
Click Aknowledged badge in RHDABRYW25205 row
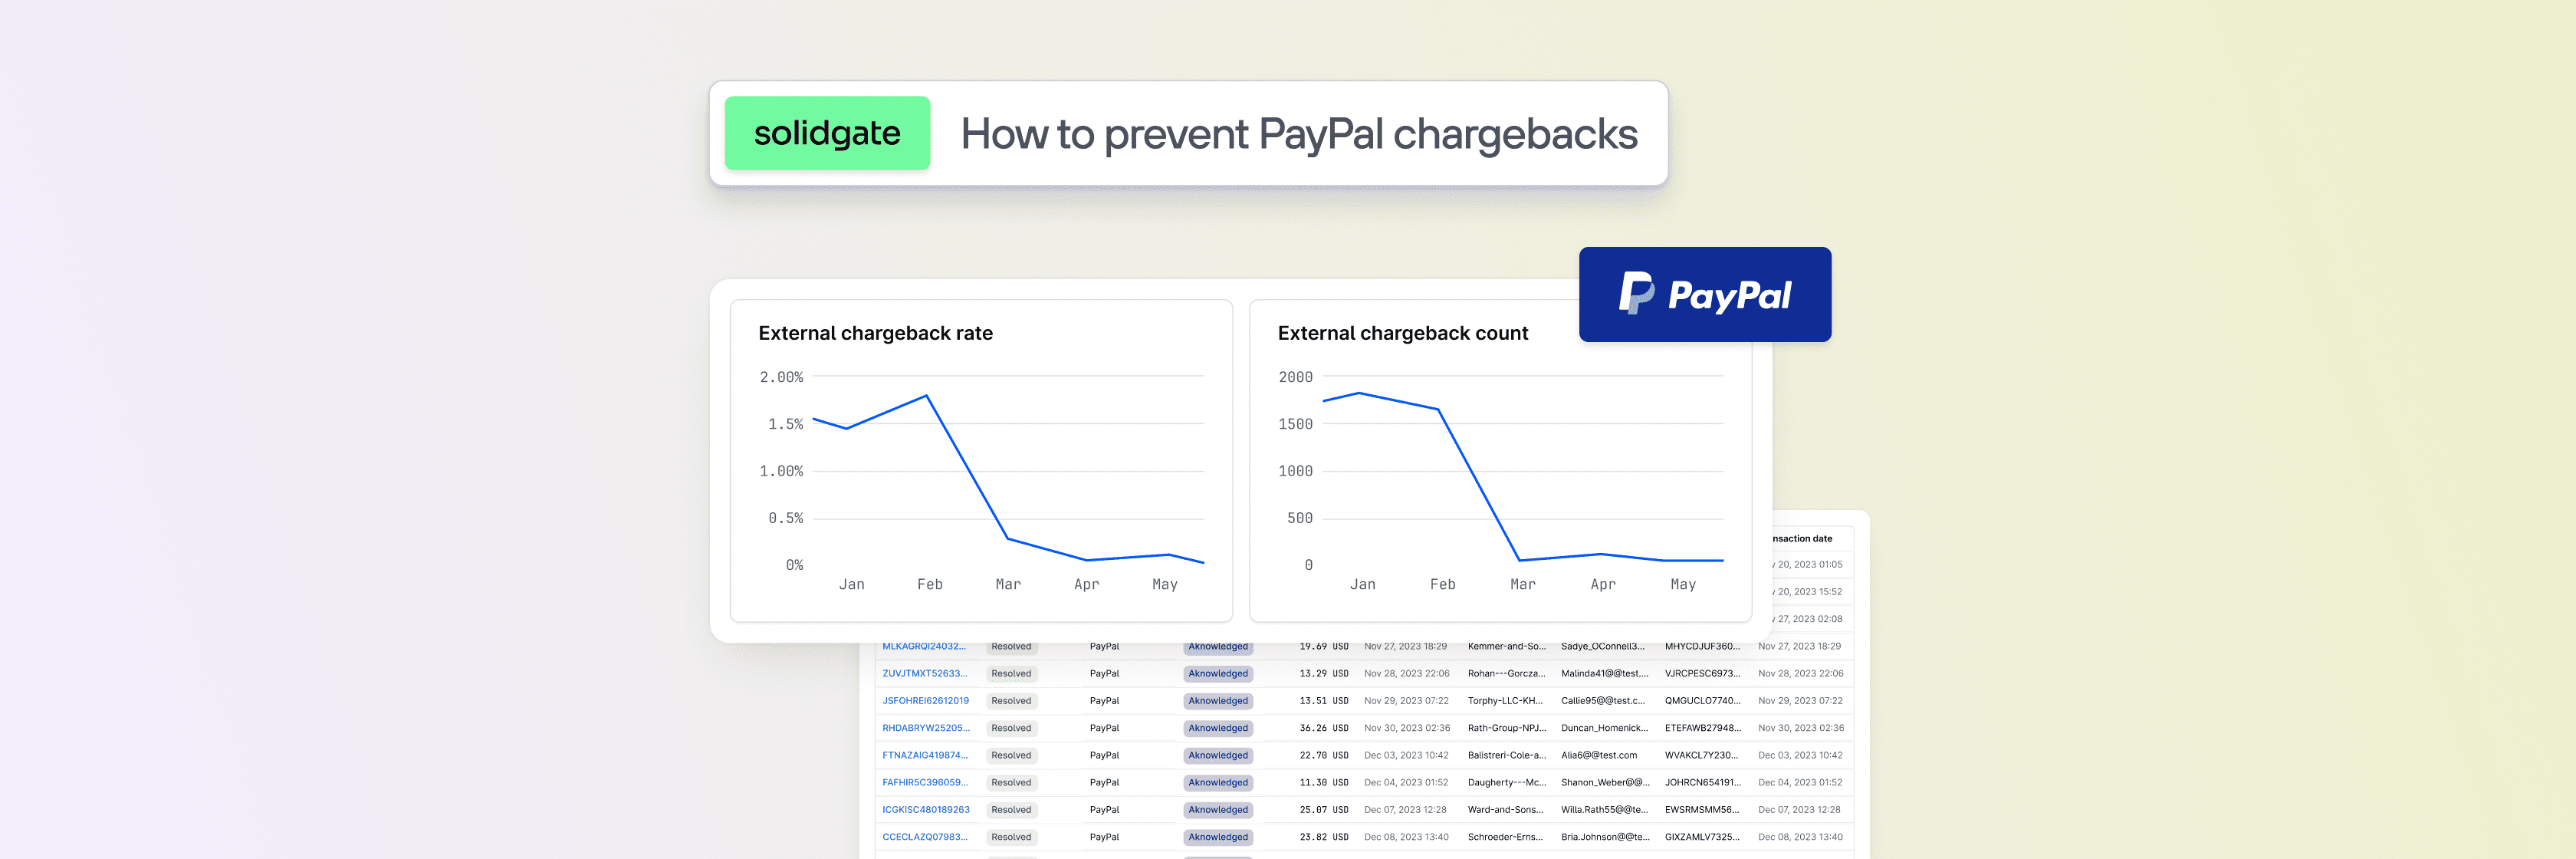coord(1218,728)
